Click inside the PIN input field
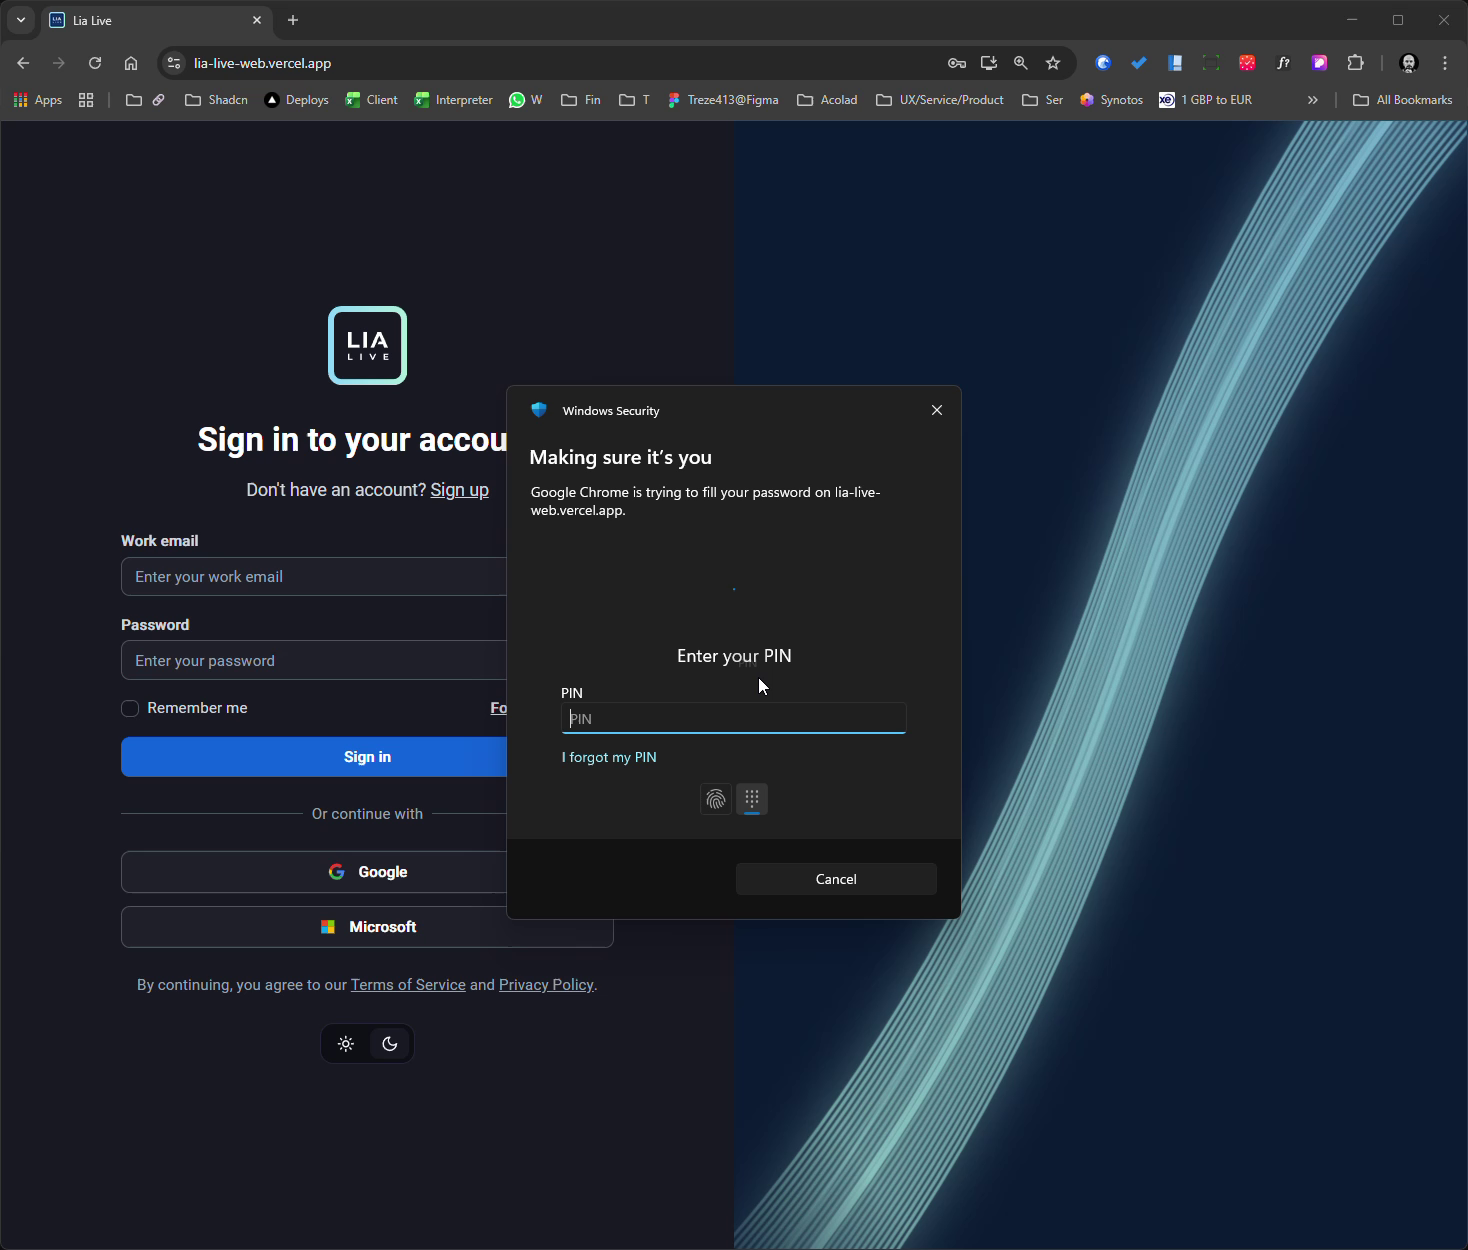1468x1250 pixels. coord(733,718)
